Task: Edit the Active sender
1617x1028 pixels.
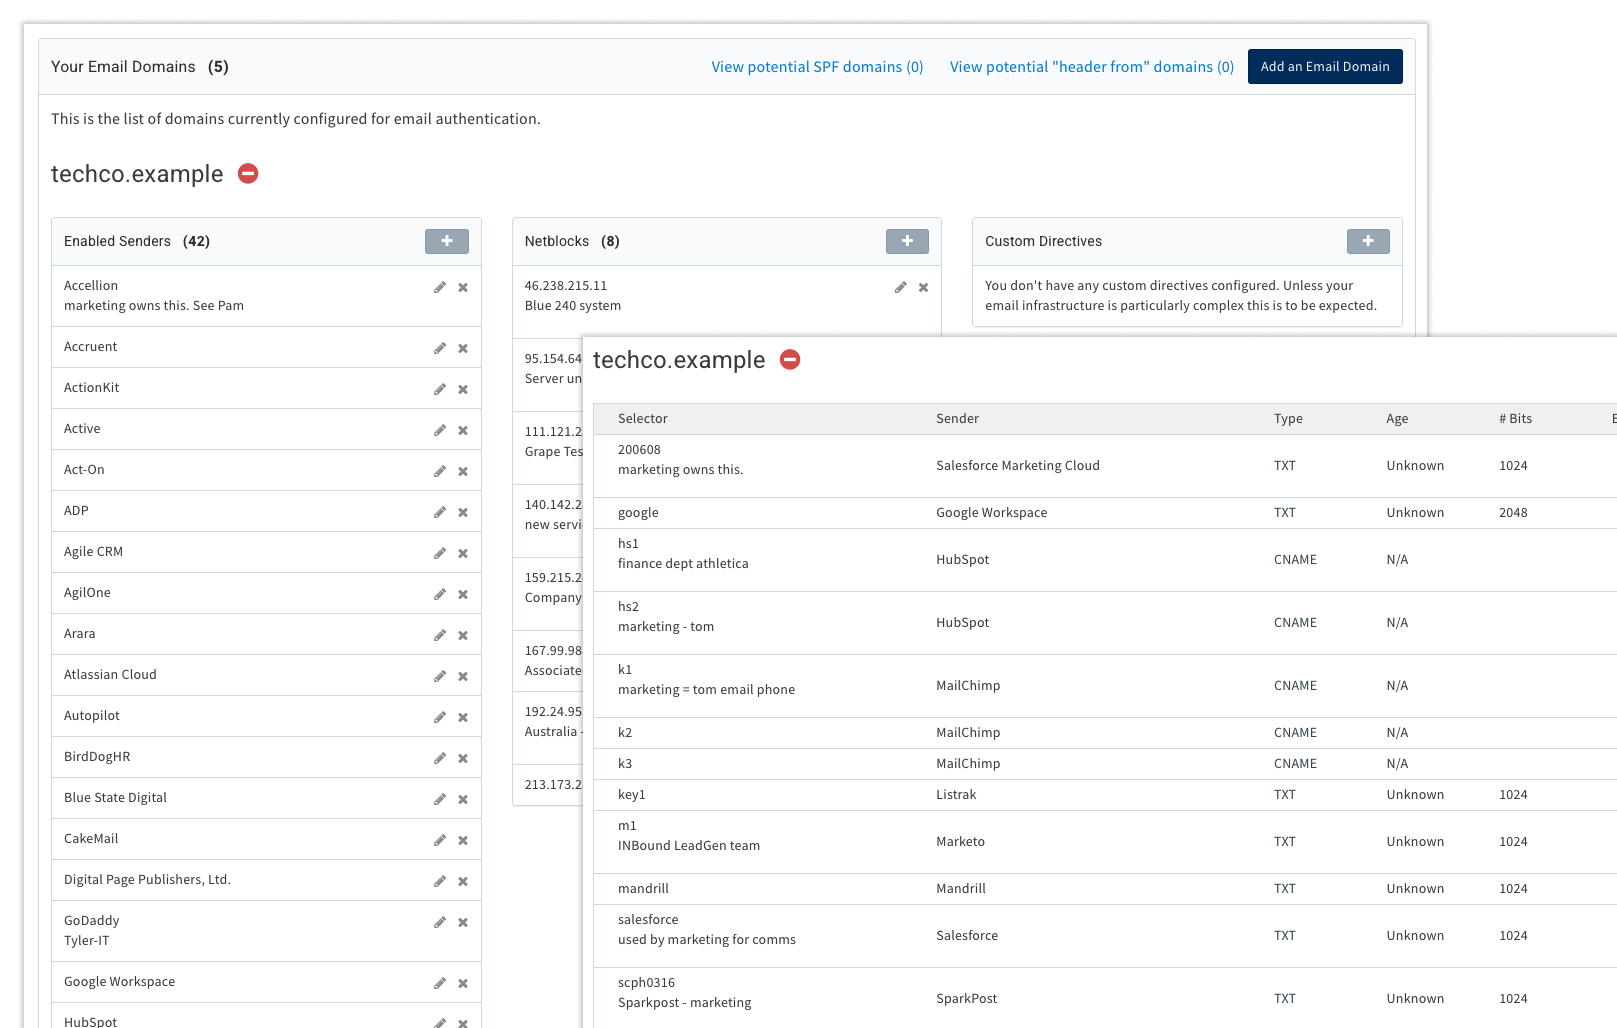Action: (x=440, y=430)
